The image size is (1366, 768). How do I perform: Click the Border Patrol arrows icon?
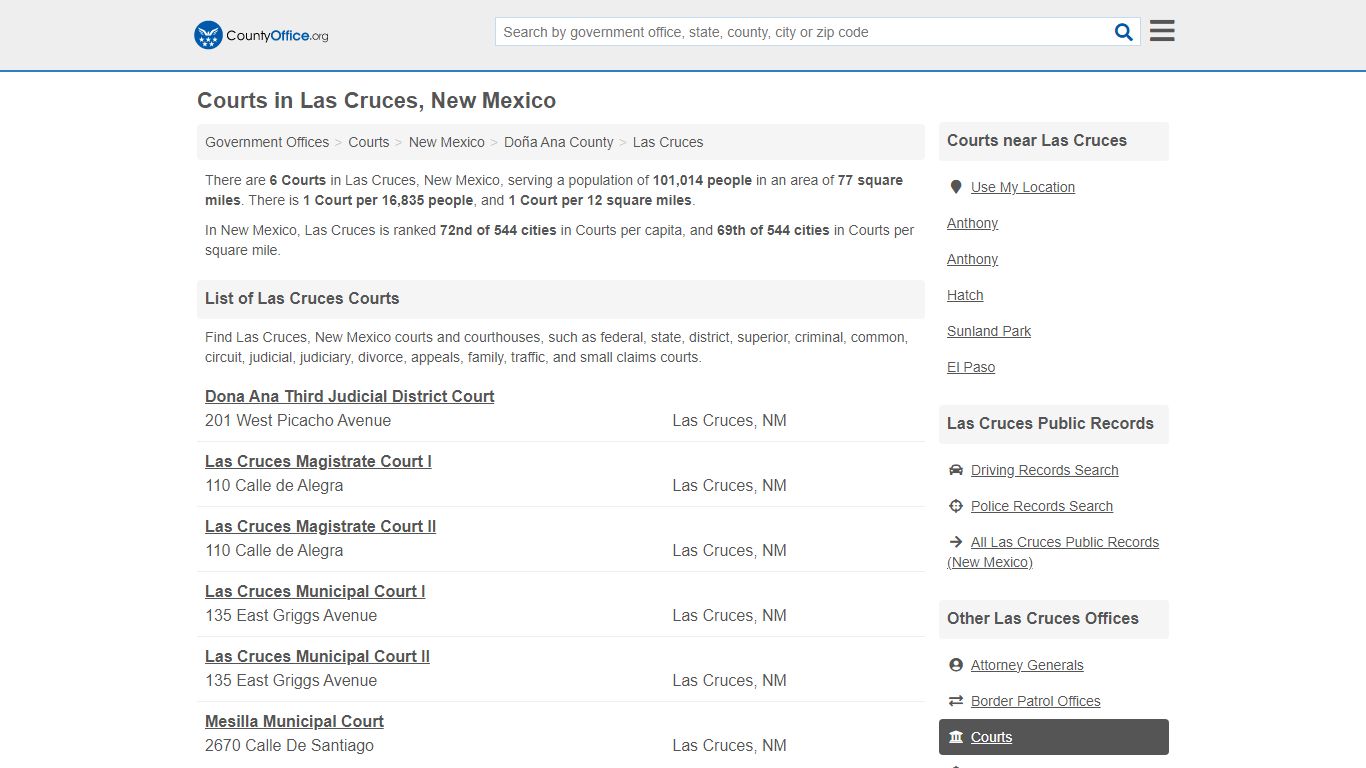coord(956,701)
